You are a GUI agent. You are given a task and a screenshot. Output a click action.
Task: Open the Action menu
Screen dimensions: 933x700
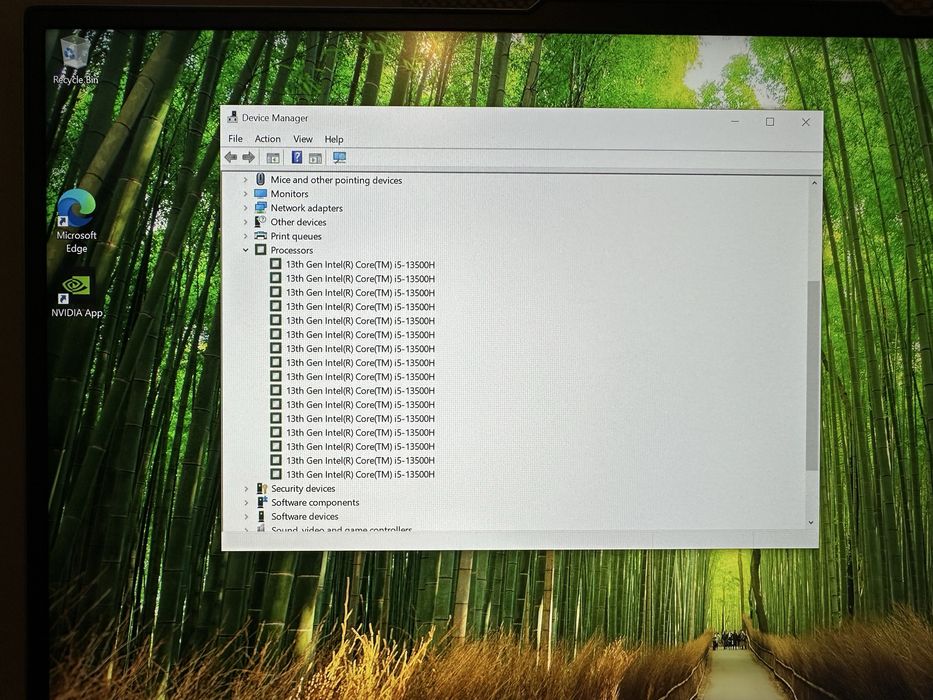point(268,139)
